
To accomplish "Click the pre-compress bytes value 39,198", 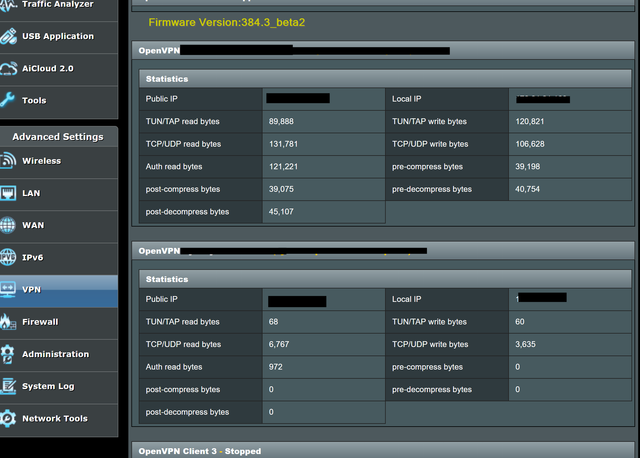I will (x=527, y=167).
